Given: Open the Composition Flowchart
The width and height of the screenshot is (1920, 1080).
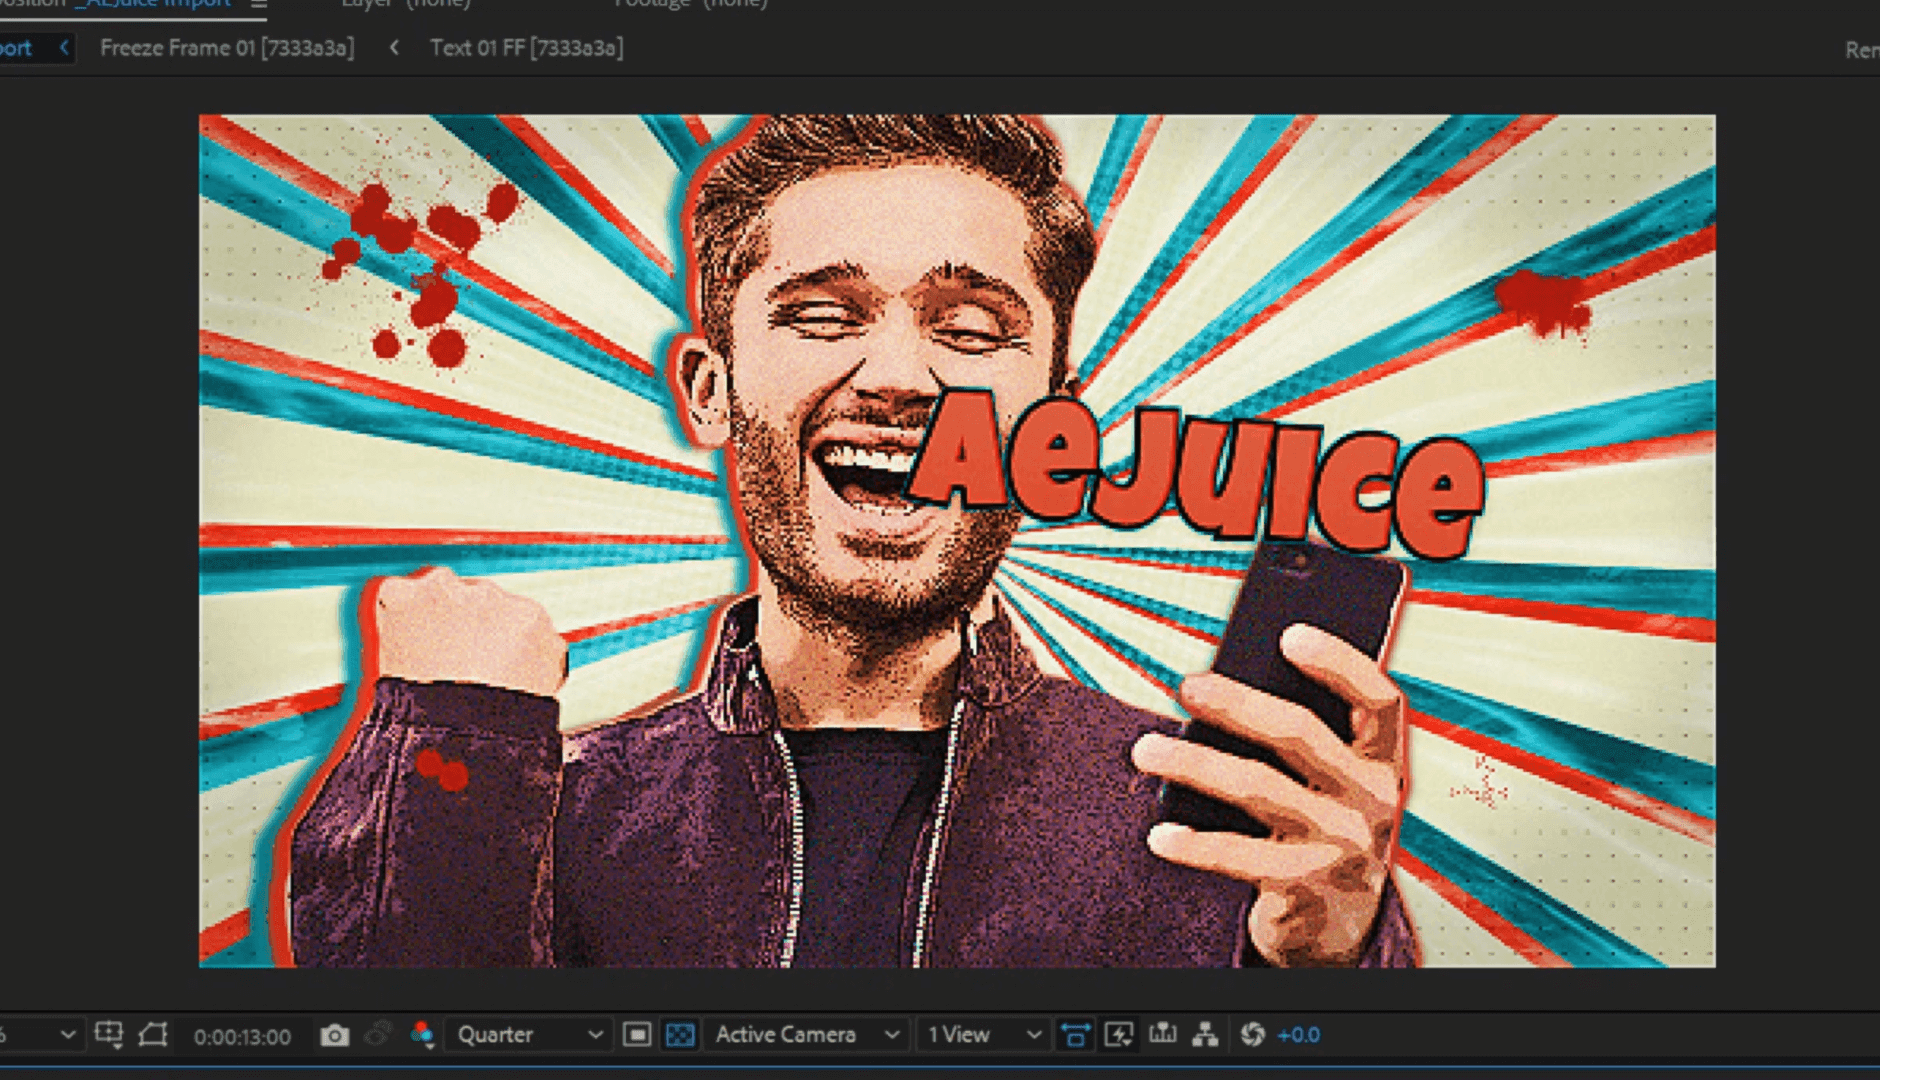Looking at the screenshot, I should [1205, 1034].
